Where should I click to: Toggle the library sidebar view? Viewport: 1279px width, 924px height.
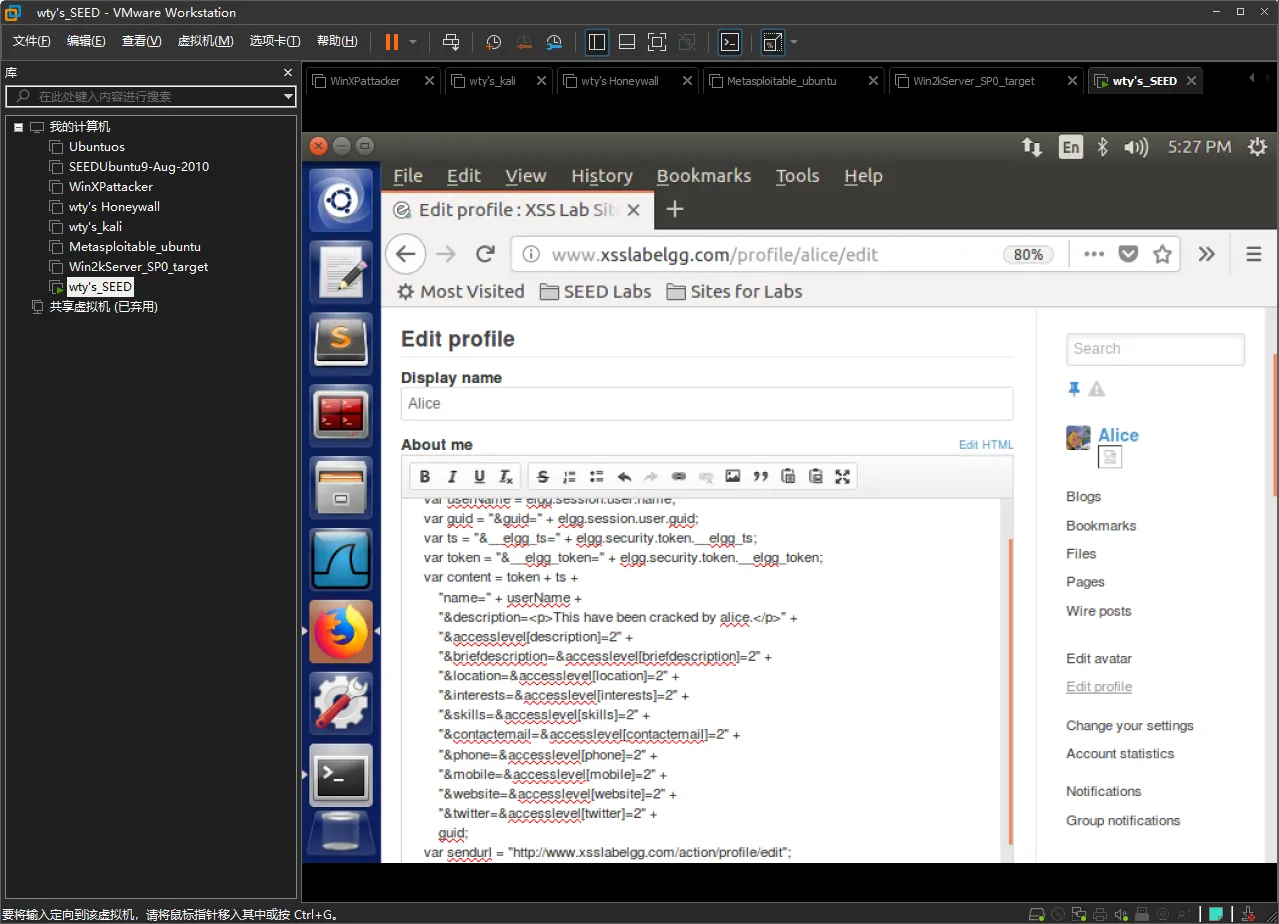597,42
